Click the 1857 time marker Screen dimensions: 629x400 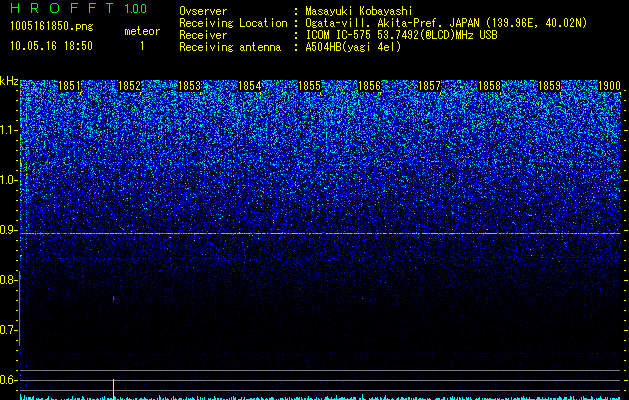(x=430, y=86)
